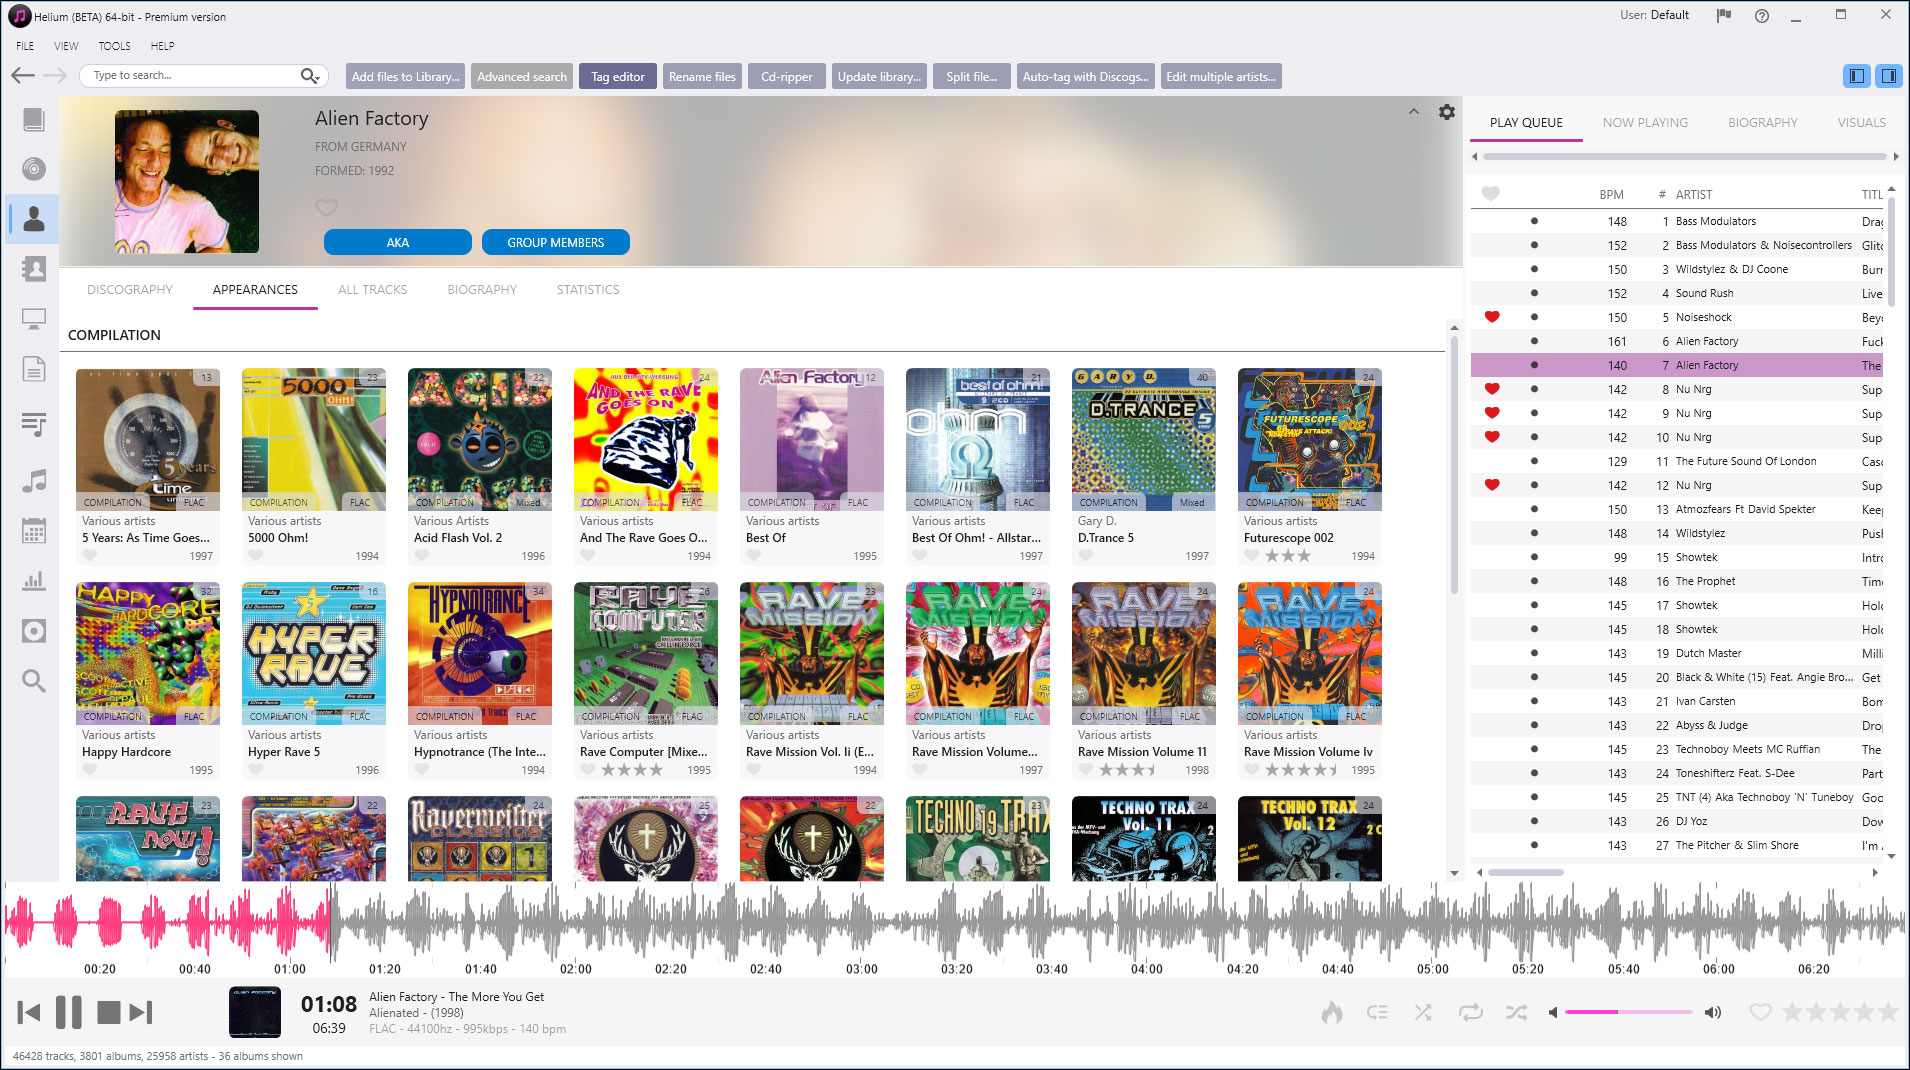Go to the previous track
Viewport: 1910px width, 1070px height.
(29, 1012)
